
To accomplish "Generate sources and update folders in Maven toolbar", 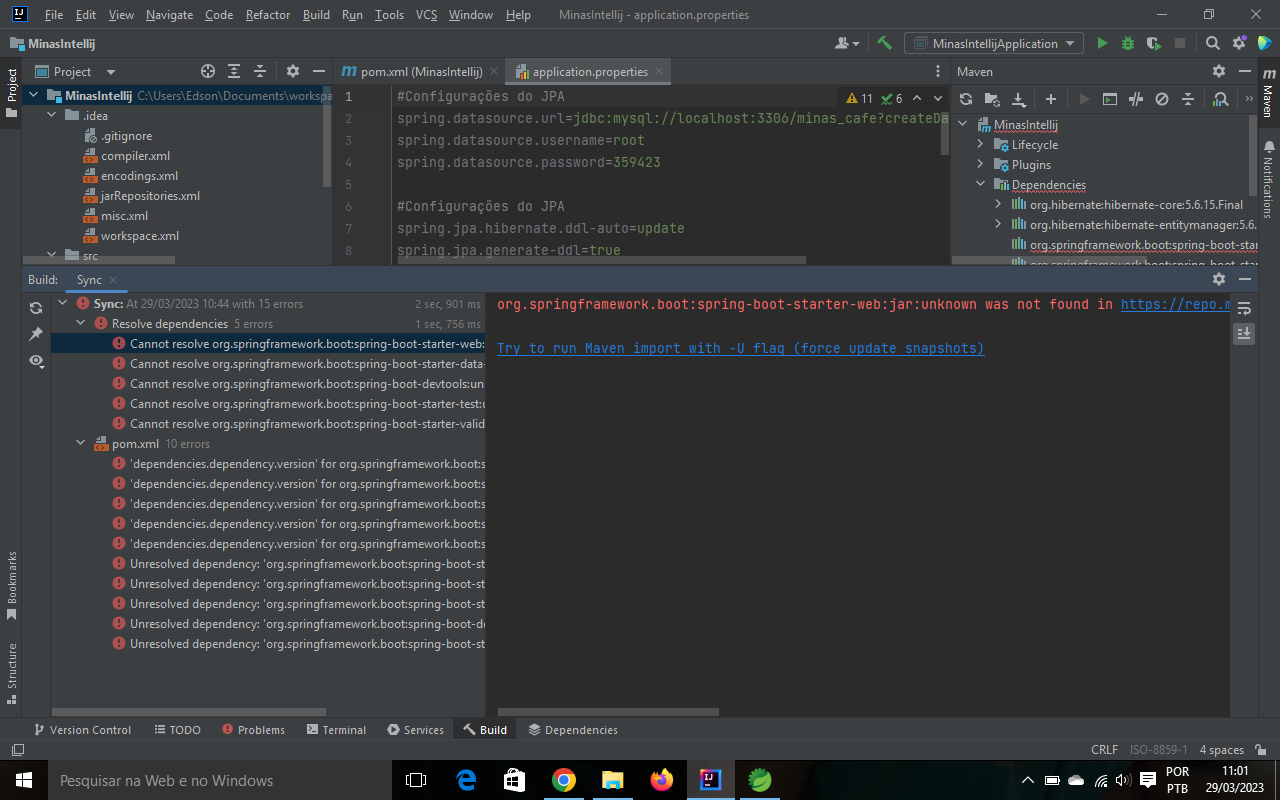I will [x=992, y=99].
